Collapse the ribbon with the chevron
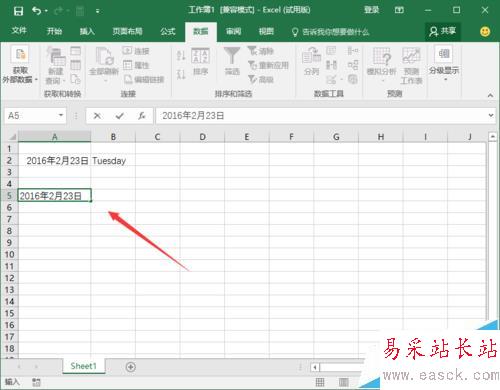500x390 pixels. tap(490, 95)
